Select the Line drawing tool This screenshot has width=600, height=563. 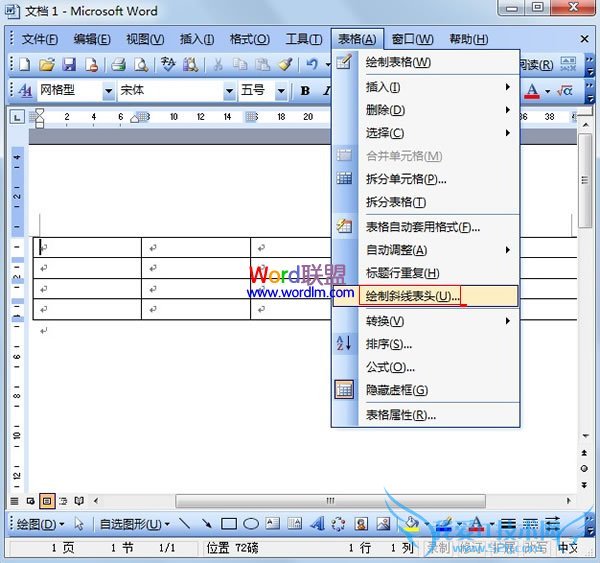[185, 524]
